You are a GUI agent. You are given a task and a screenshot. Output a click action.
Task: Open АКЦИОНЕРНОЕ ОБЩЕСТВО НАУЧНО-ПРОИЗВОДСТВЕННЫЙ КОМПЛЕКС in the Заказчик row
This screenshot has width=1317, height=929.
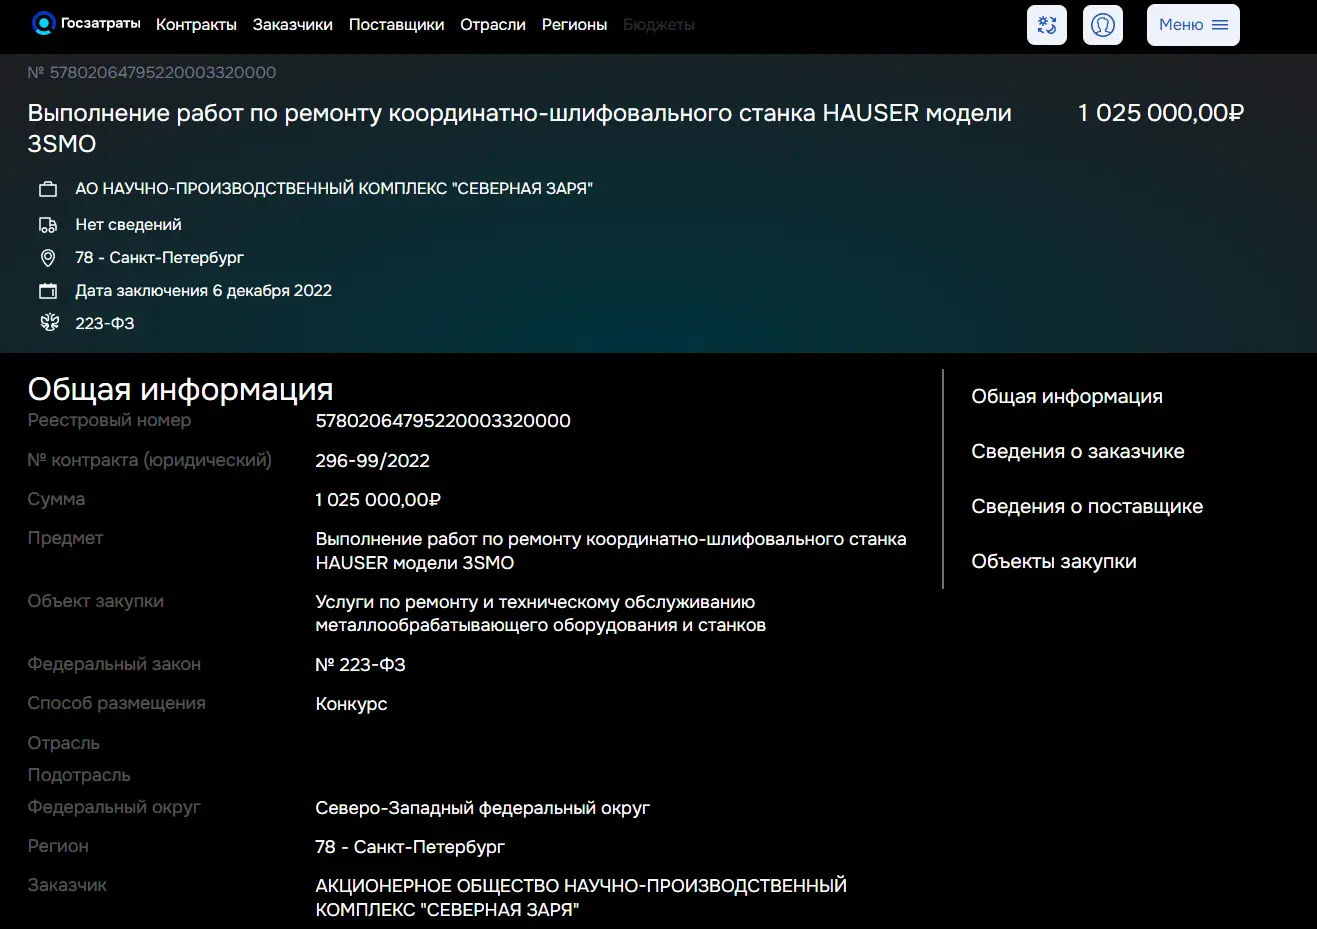pos(581,898)
